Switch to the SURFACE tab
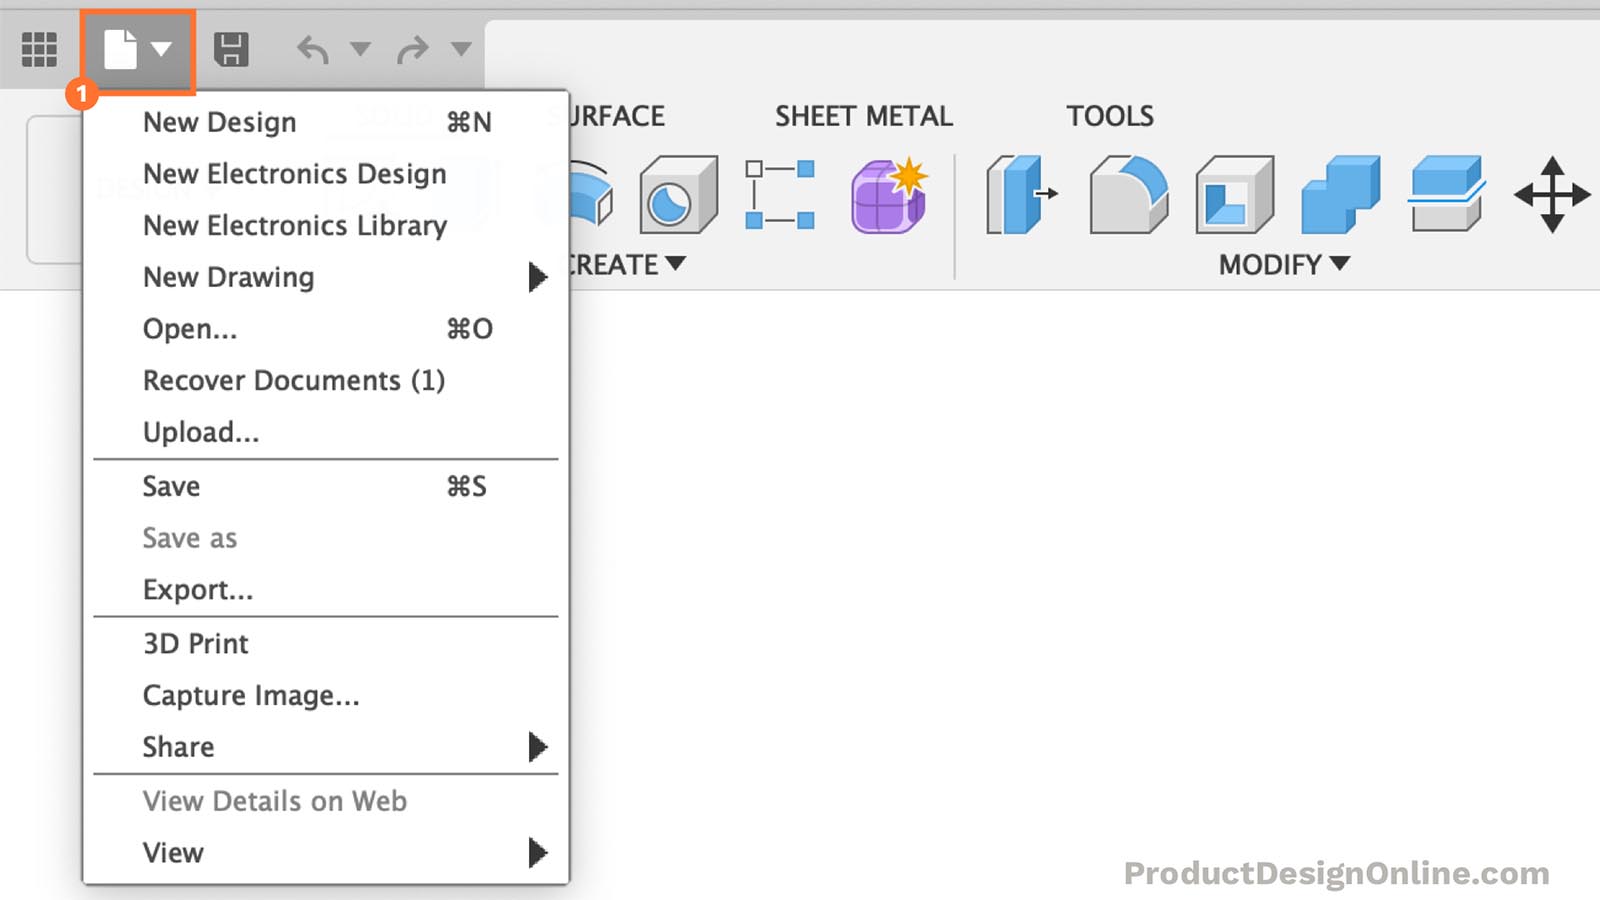 point(617,116)
